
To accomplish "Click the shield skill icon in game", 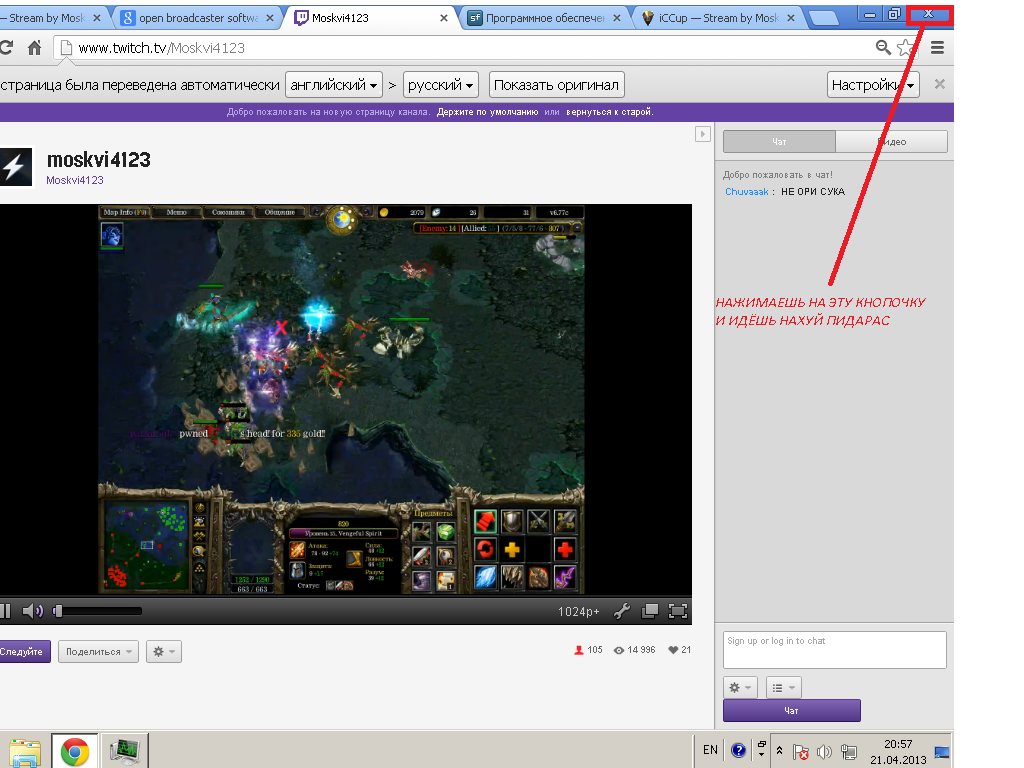I will pyautogui.click(x=512, y=522).
